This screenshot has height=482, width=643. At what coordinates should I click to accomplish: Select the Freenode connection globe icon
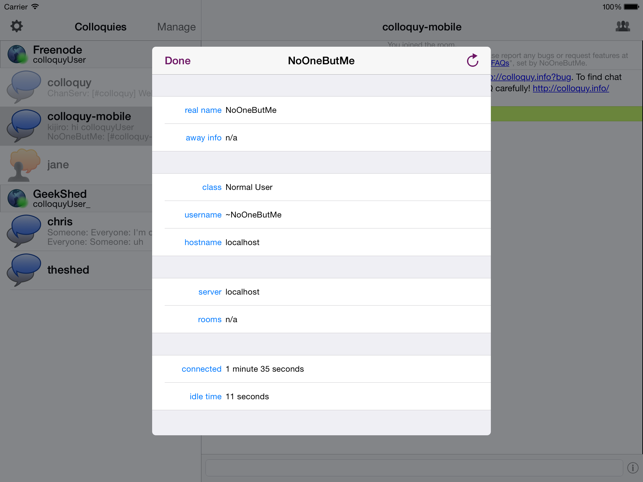[17, 54]
